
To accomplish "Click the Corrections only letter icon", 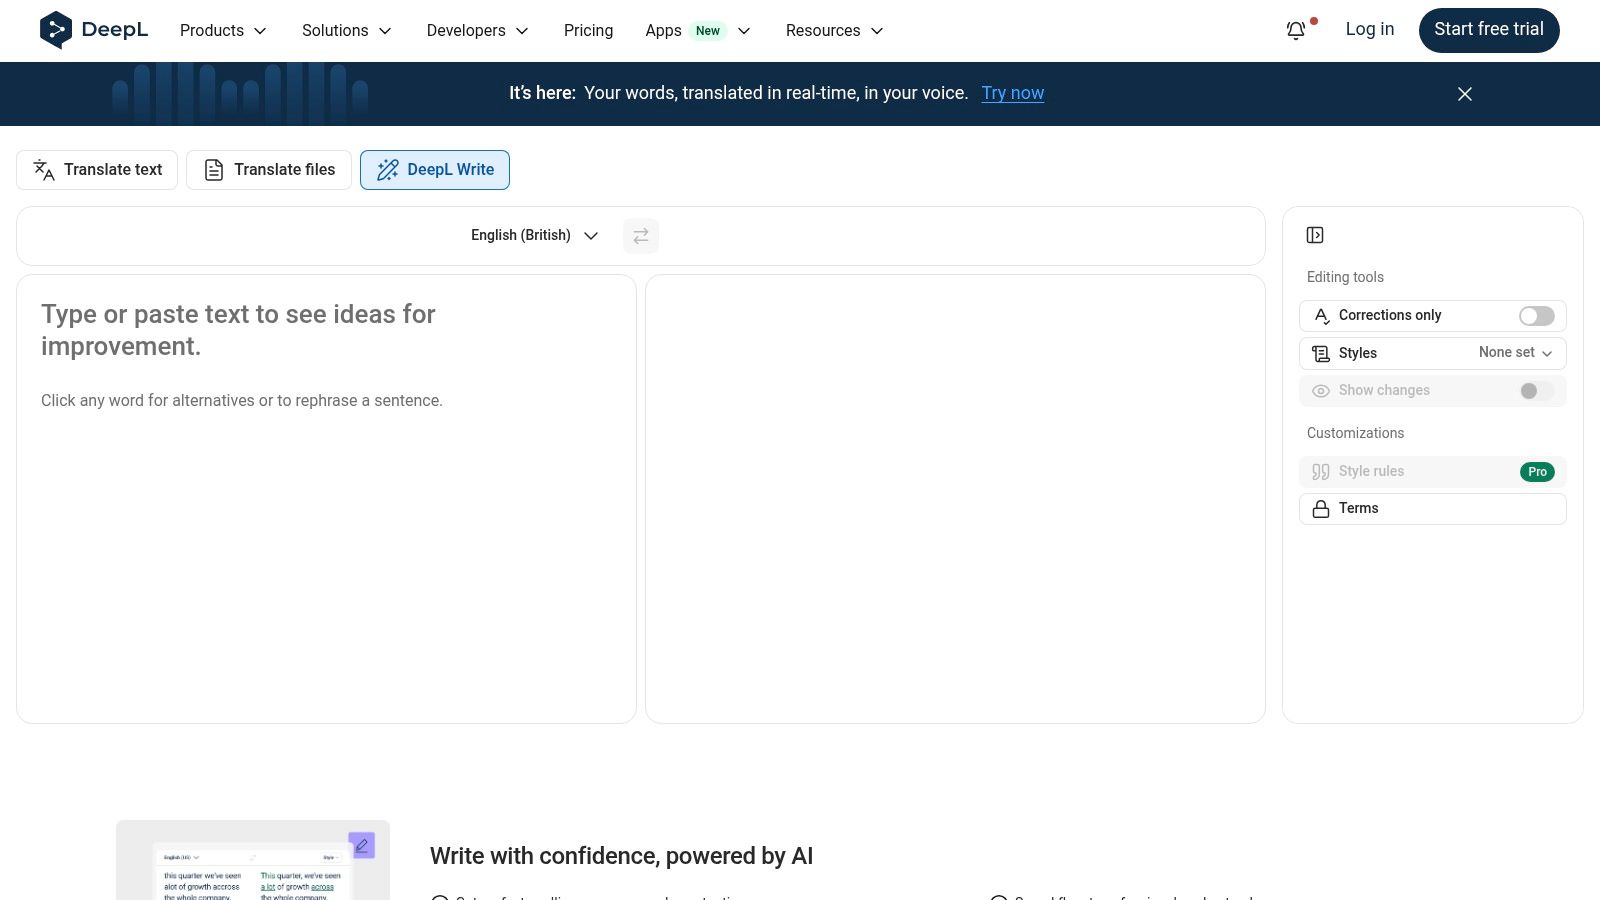I will pyautogui.click(x=1321, y=316).
